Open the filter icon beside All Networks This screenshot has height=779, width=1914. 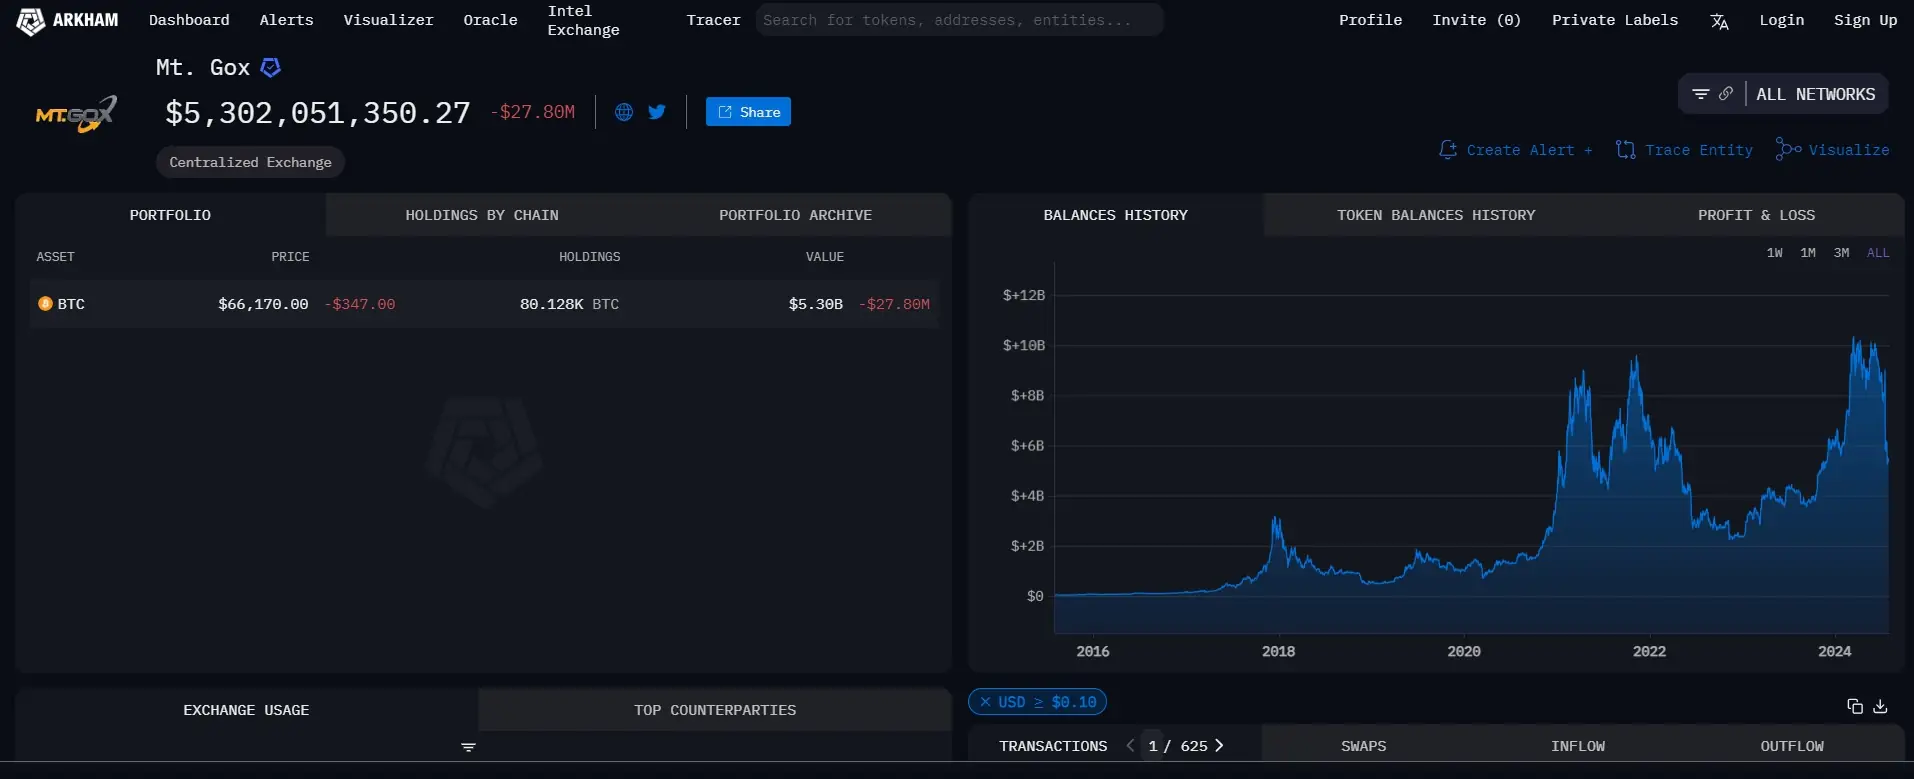click(x=1700, y=94)
